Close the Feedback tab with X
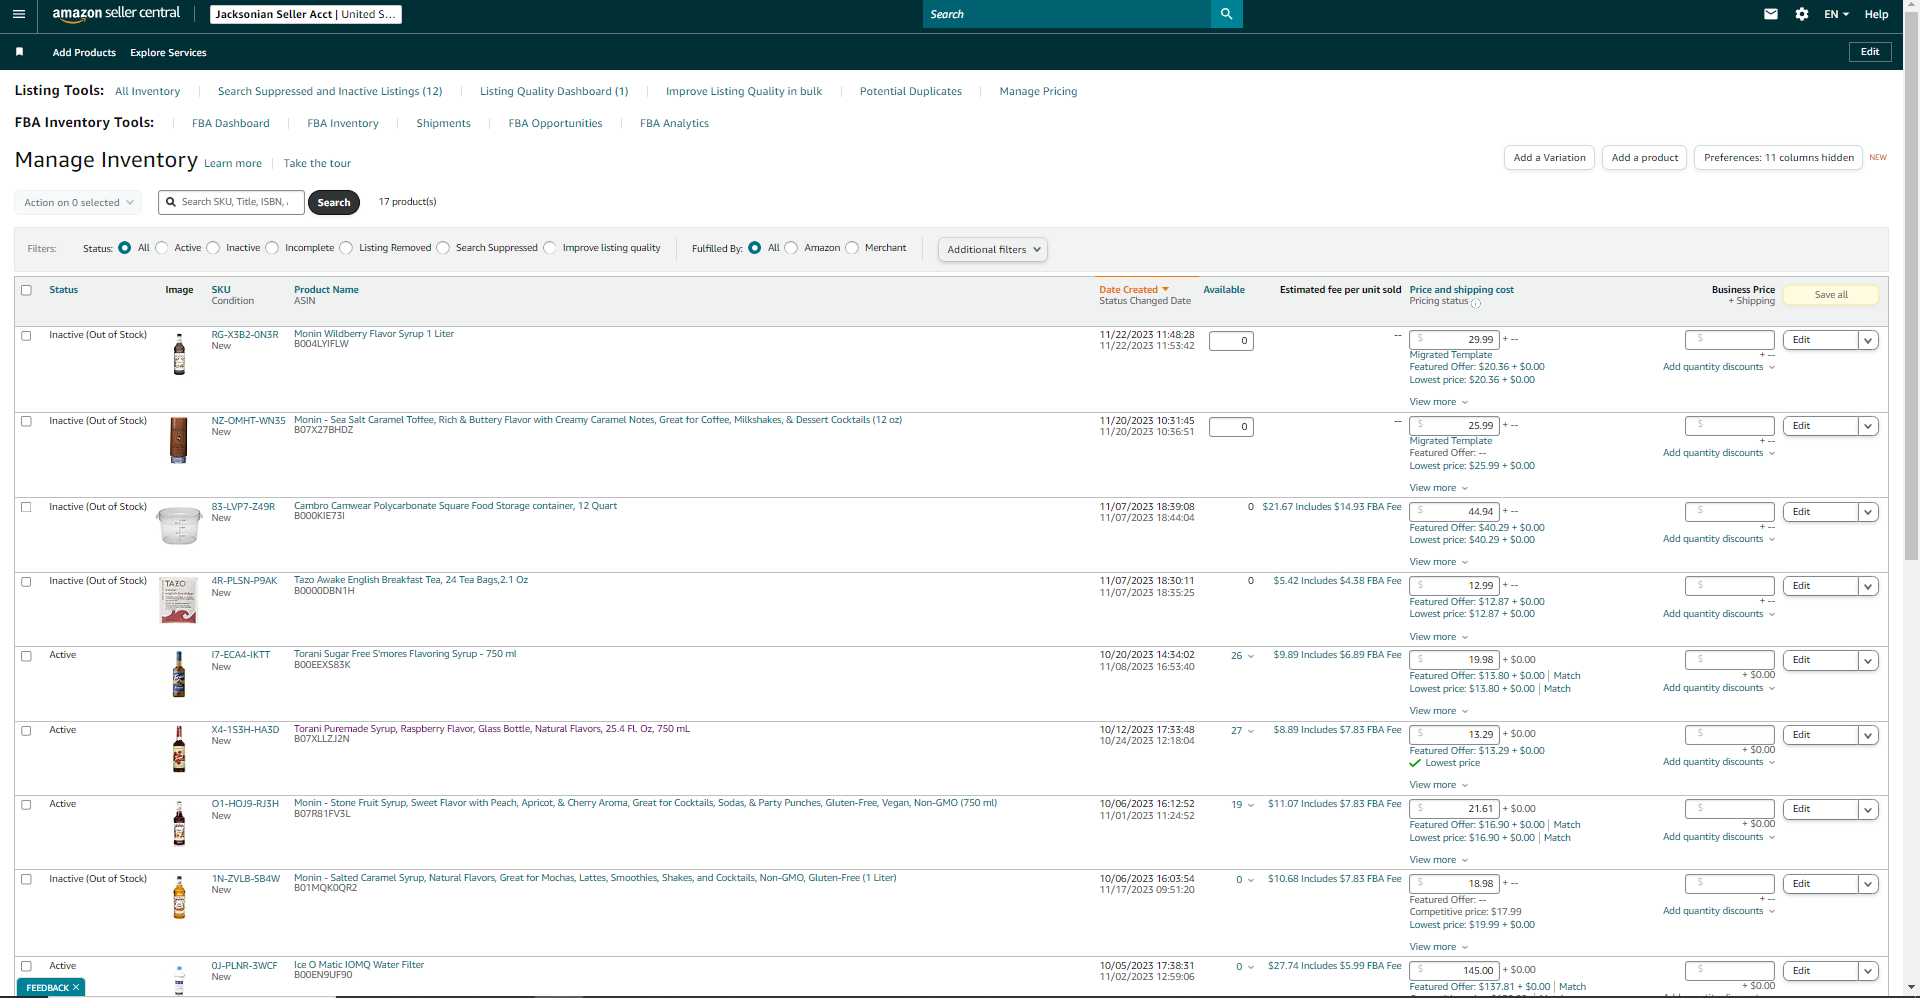This screenshot has height=998, width=1920. point(76,987)
